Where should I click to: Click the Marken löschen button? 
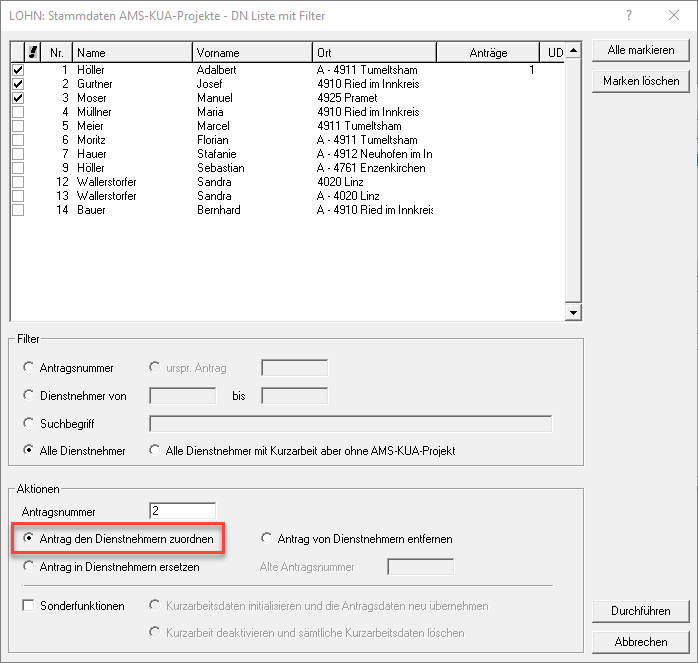[640, 81]
